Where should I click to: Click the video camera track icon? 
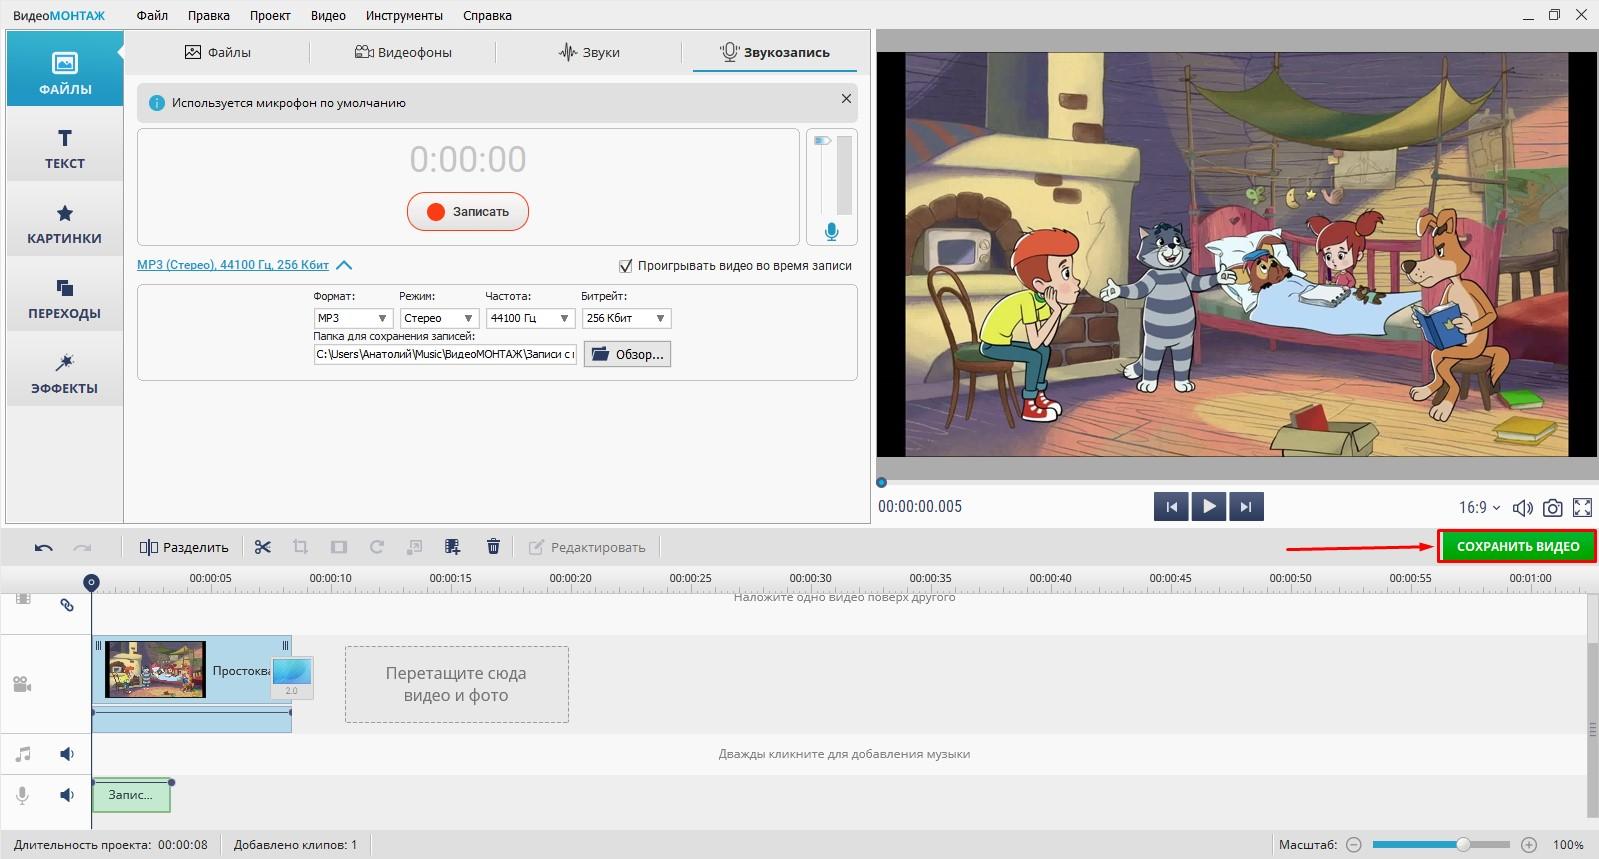[22, 685]
